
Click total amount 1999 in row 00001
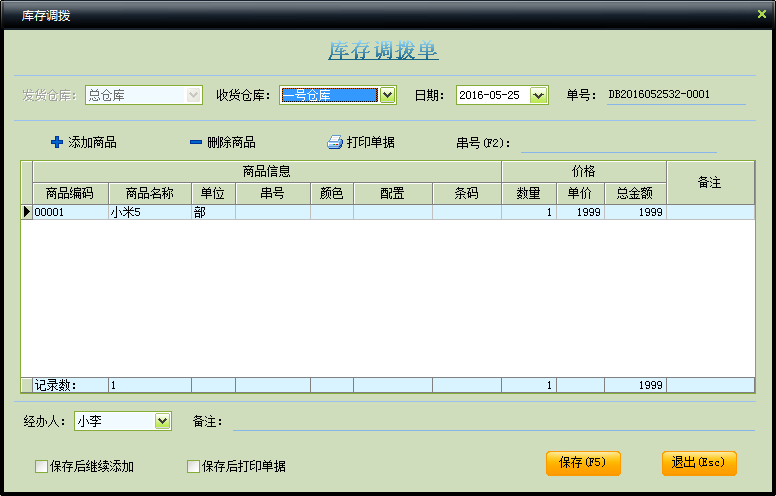pos(635,212)
